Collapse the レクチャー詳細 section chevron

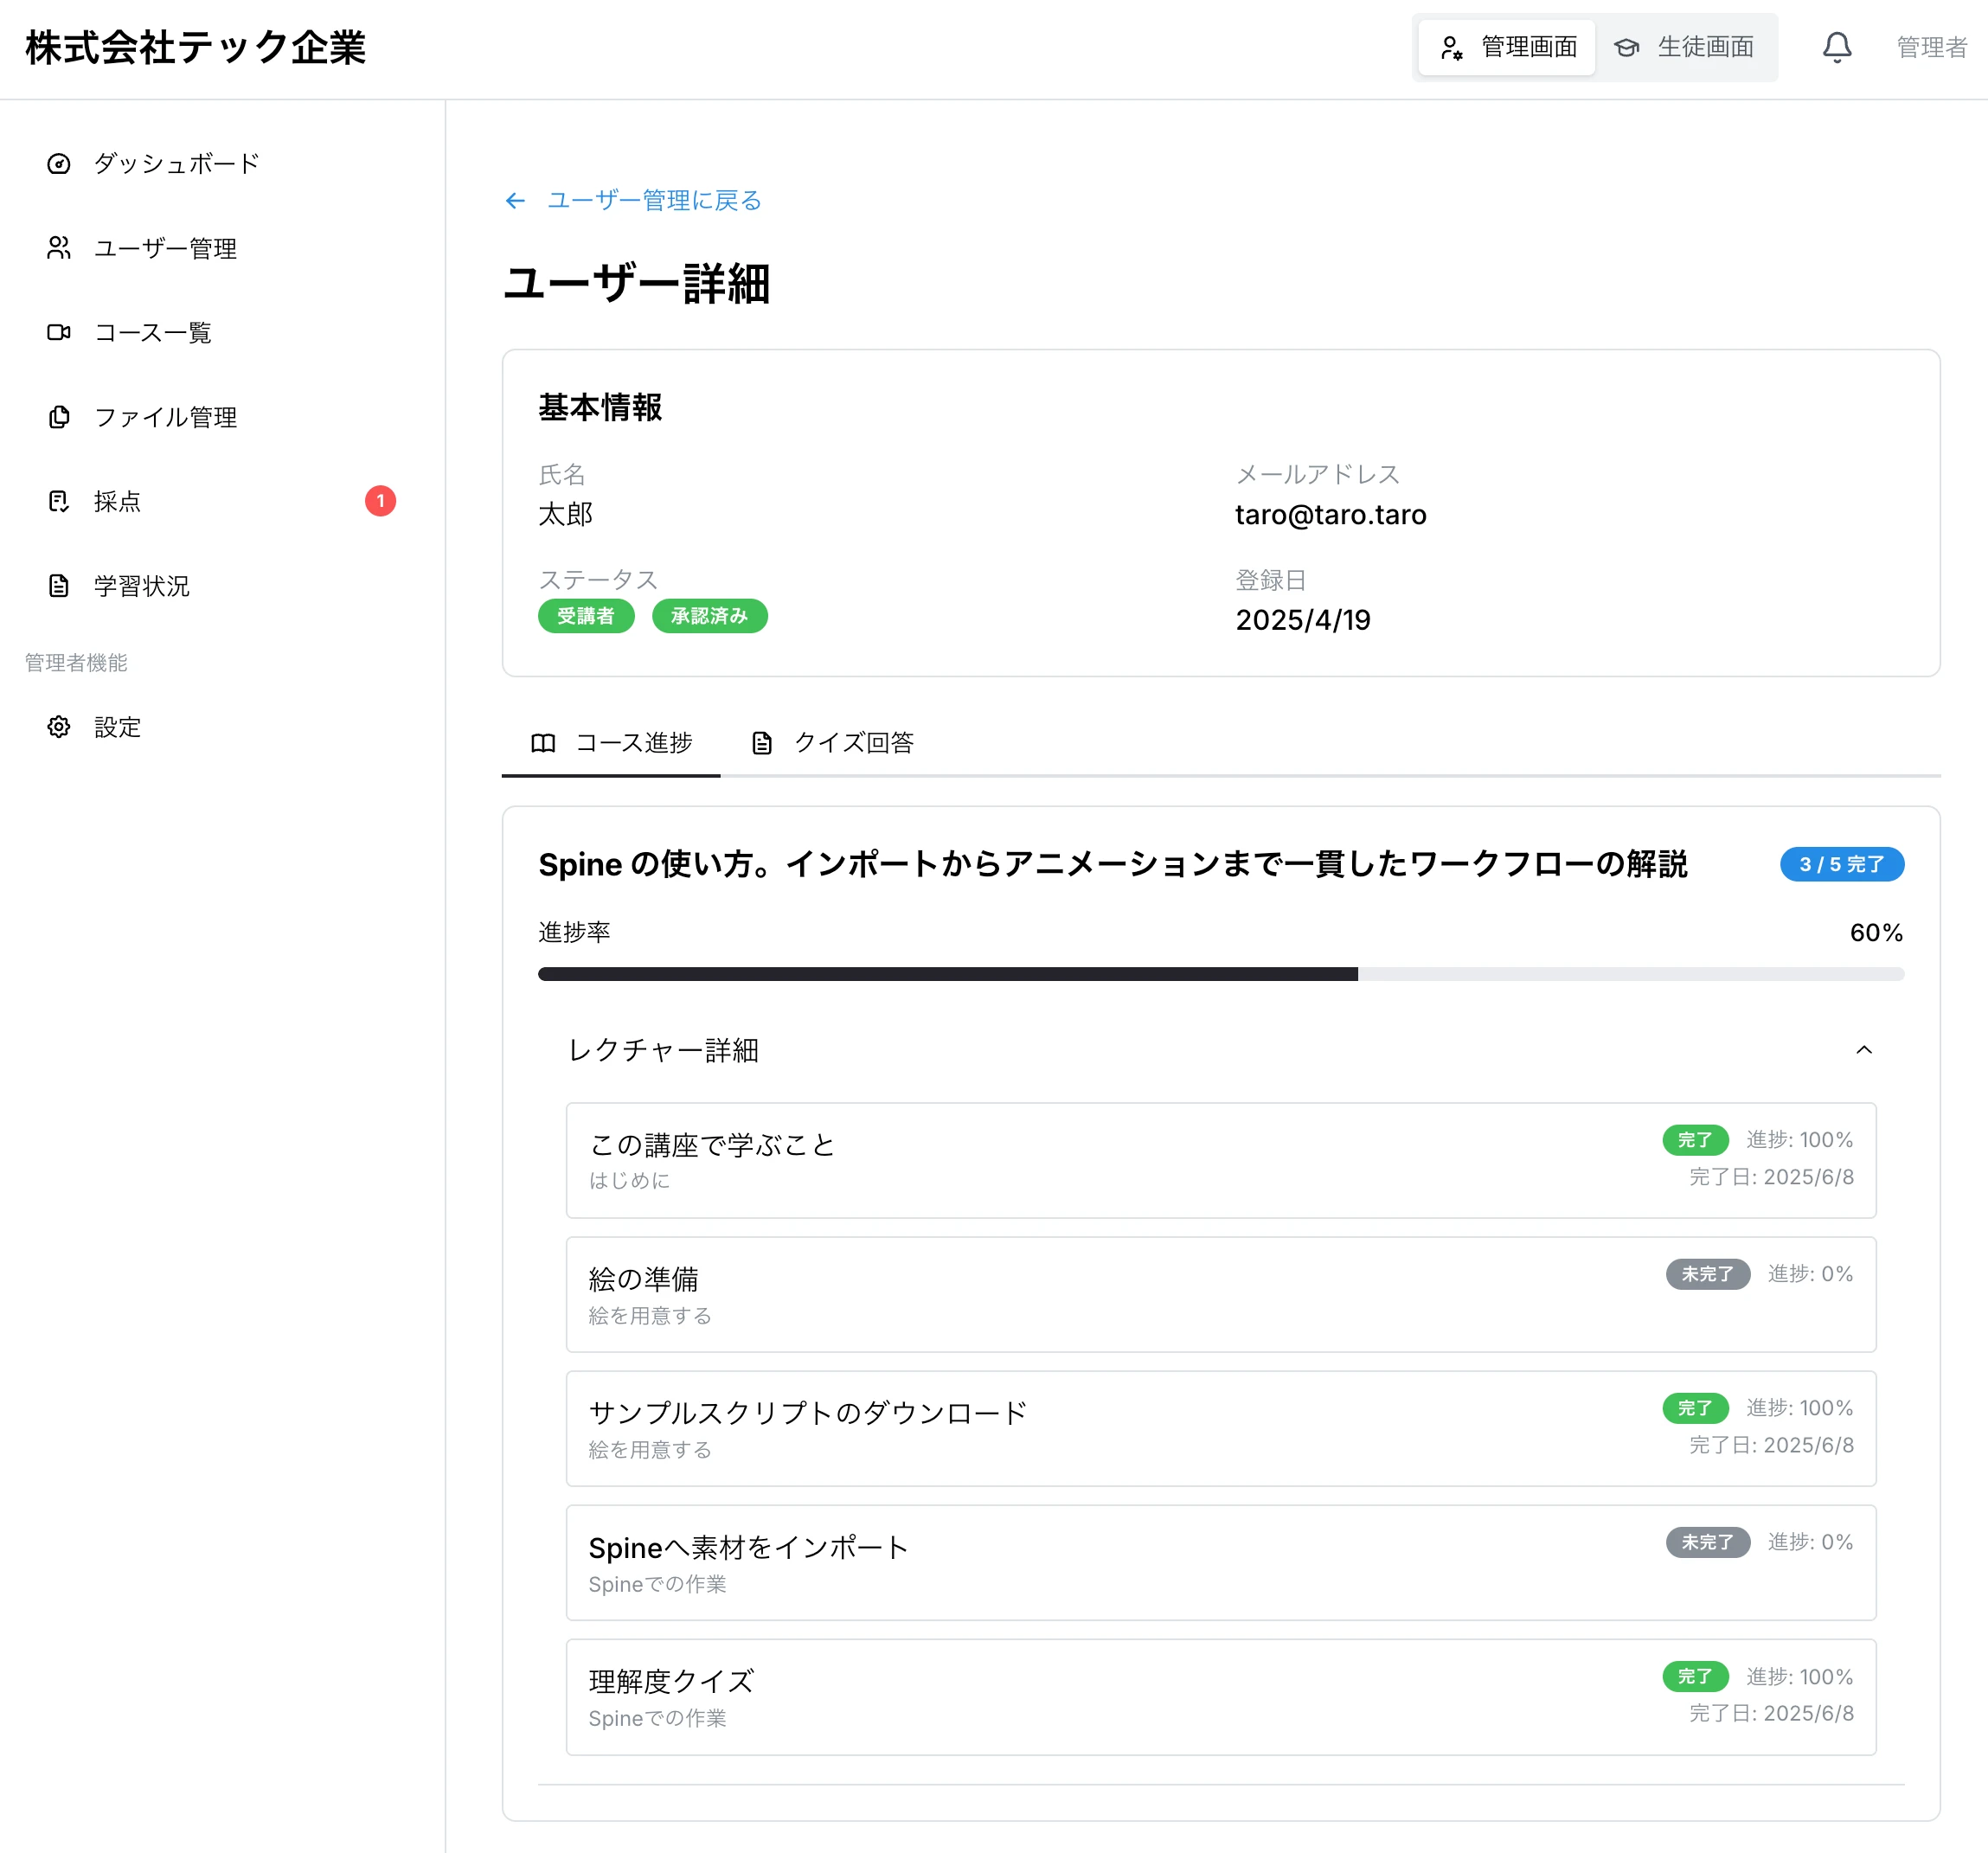pyautogui.click(x=1864, y=1050)
